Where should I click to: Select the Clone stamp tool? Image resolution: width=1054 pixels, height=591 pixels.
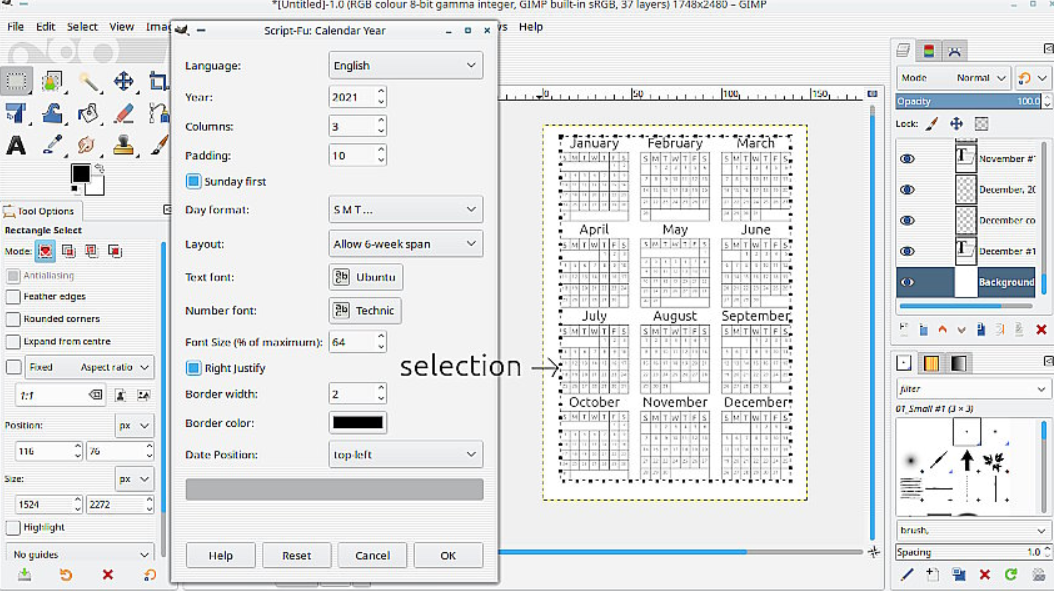pos(122,147)
